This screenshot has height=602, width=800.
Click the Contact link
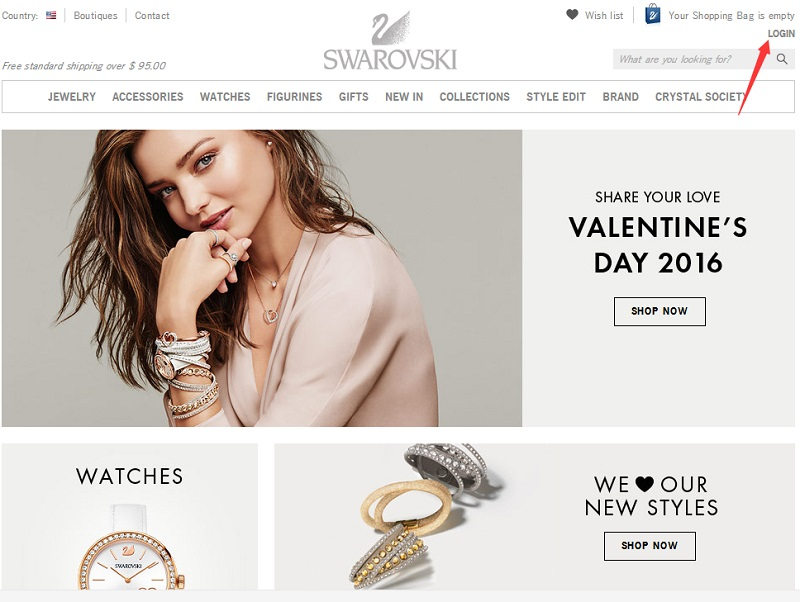[152, 15]
